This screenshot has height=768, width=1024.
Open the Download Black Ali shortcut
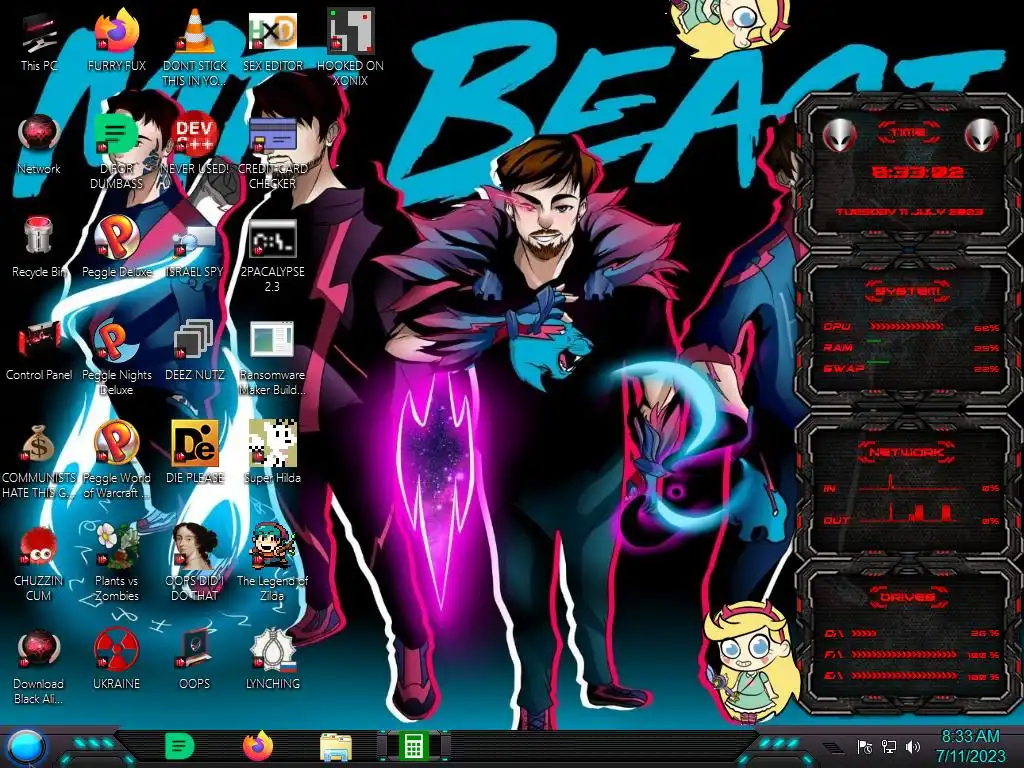coord(39,667)
